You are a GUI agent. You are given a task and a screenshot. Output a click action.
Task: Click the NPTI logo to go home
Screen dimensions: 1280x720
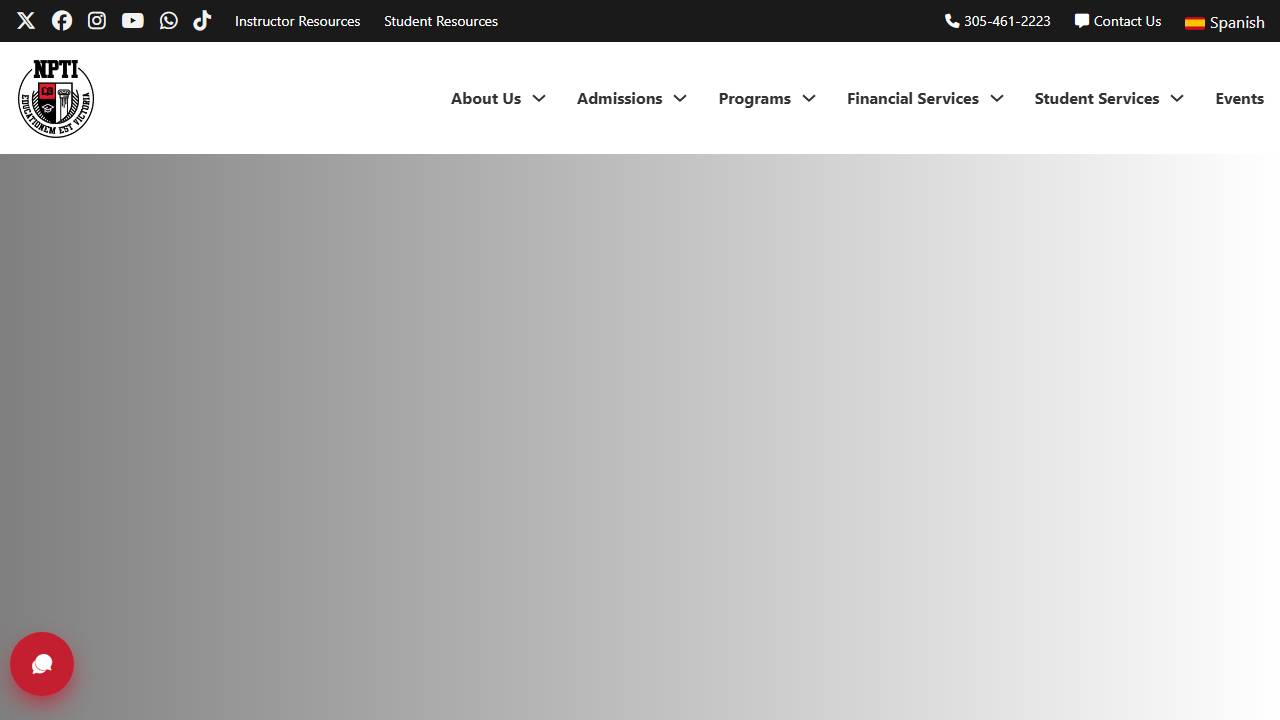coord(56,98)
